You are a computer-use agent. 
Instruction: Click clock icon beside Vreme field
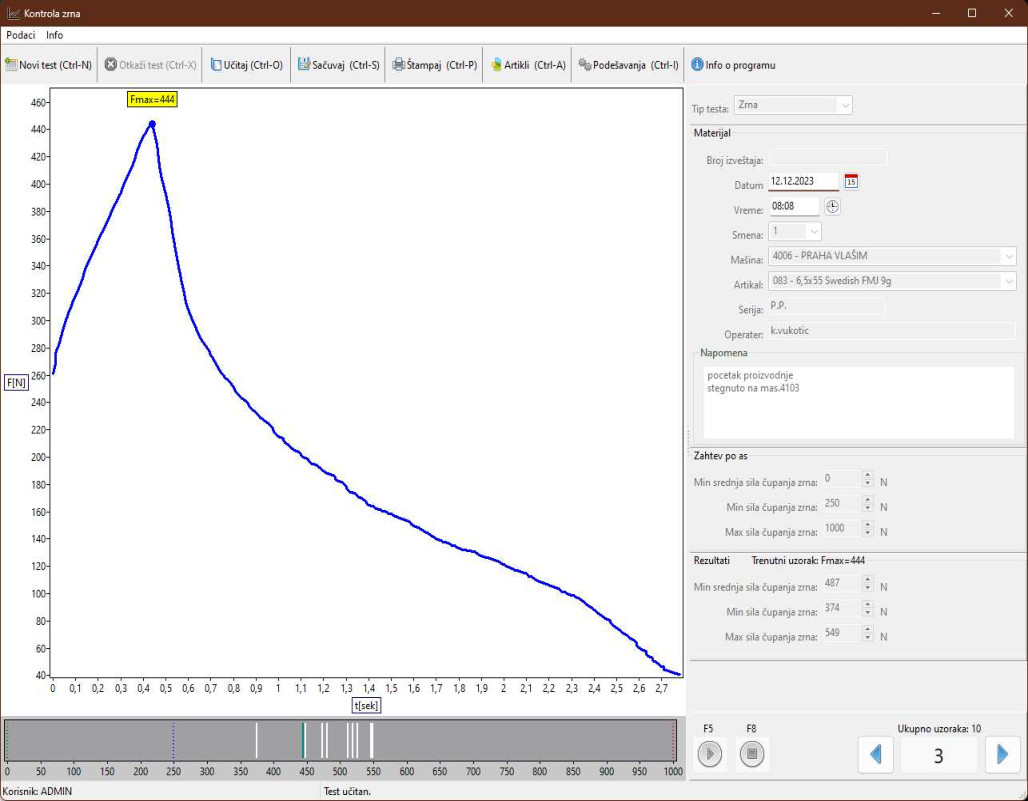(832, 207)
